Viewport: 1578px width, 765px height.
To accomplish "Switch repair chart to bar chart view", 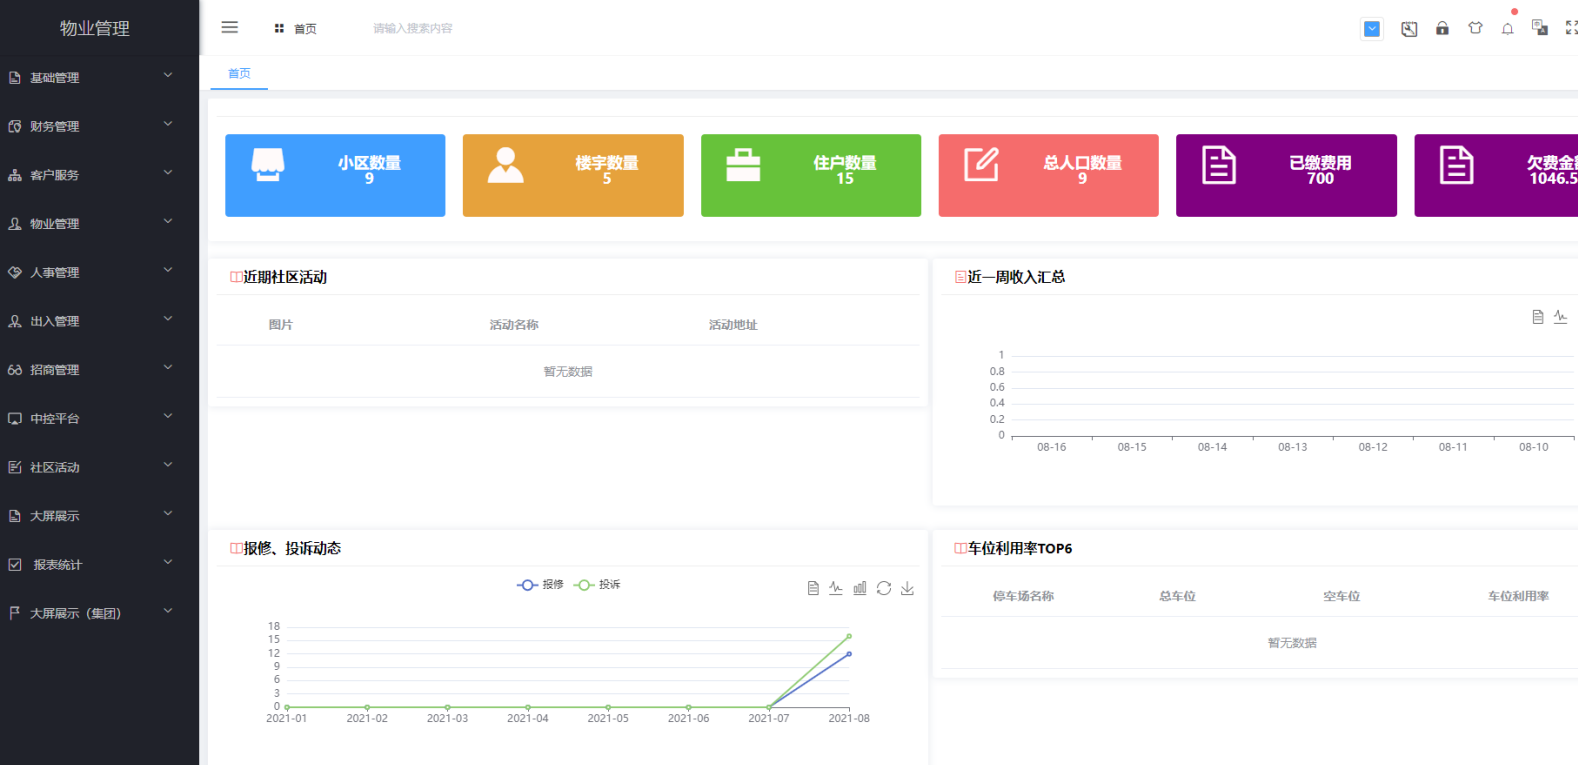I will [860, 588].
